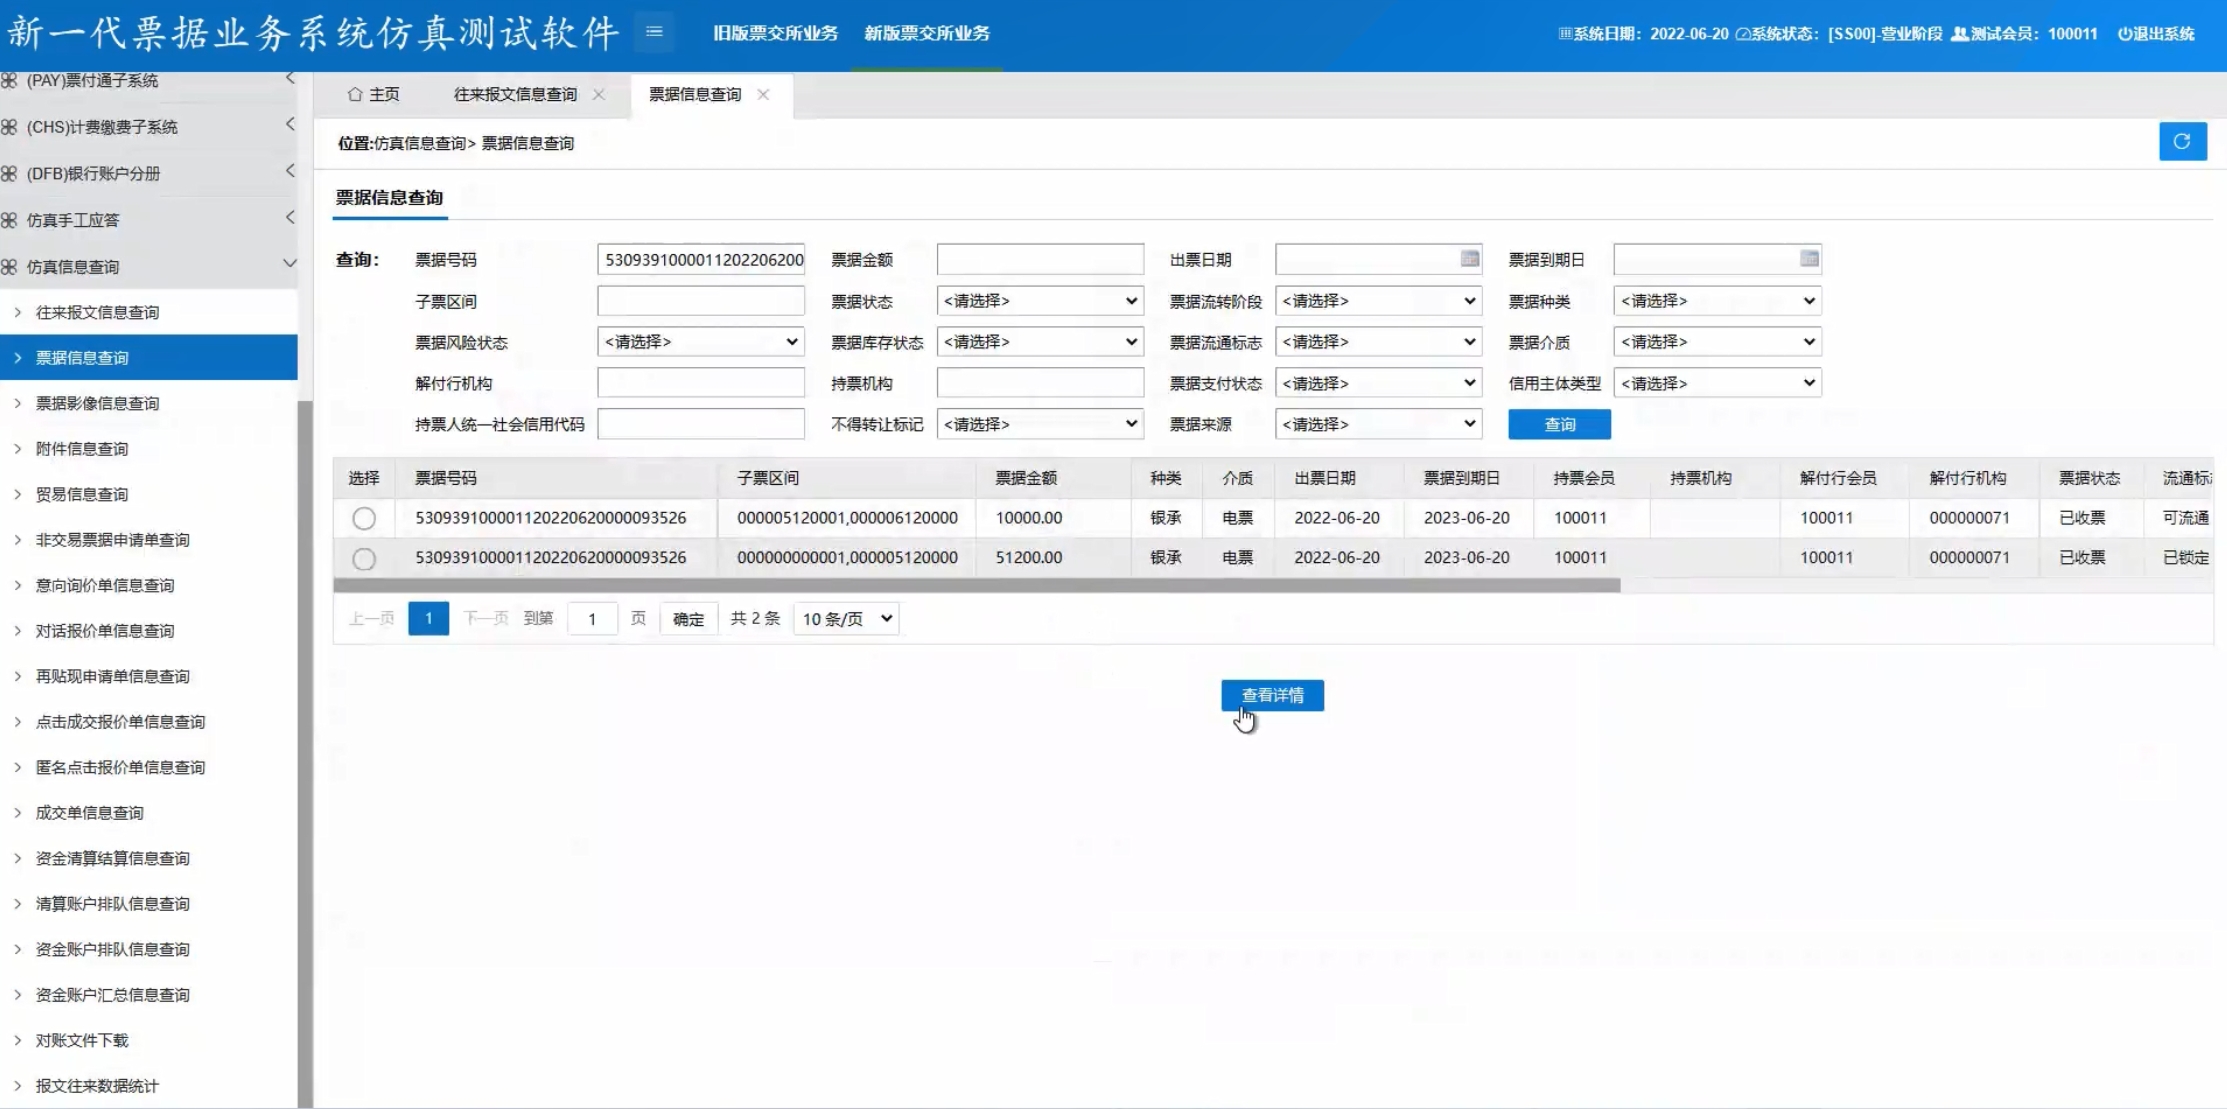Open 意向询价单信息查询 in sidebar

(x=105, y=585)
